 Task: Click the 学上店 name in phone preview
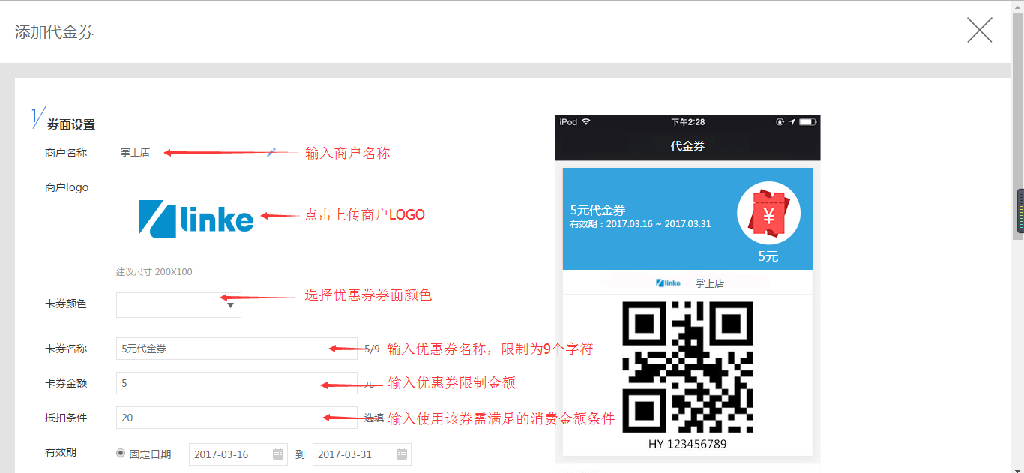pyautogui.click(x=709, y=284)
